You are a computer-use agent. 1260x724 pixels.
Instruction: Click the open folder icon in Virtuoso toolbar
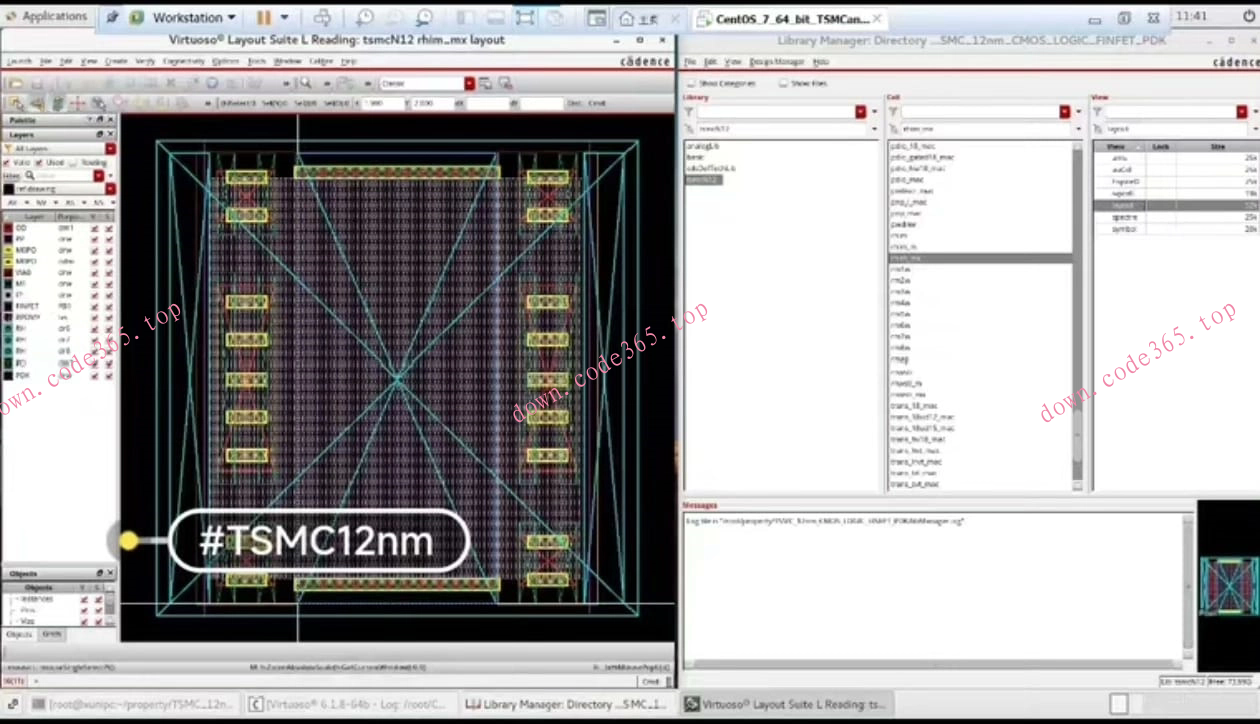coord(17,83)
